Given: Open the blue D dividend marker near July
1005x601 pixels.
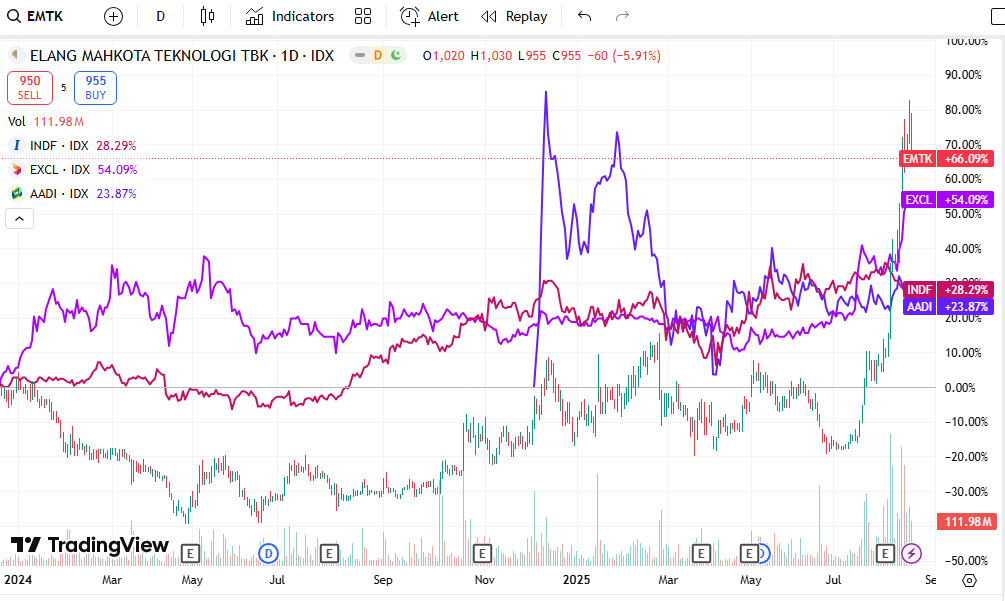Looking at the screenshot, I should 269,553.
